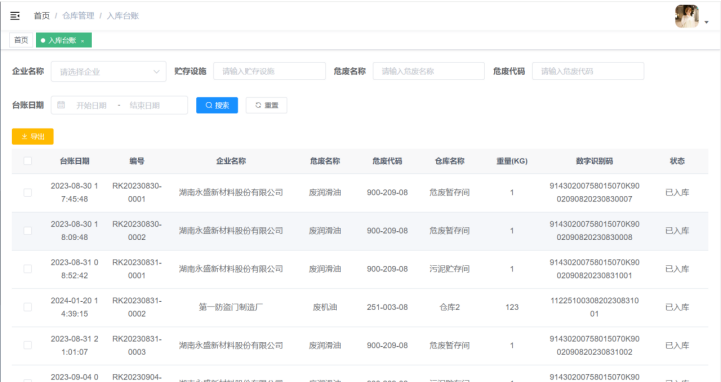
Task: Check the row RK20230830-0001 checkbox
Action: click(28, 193)
